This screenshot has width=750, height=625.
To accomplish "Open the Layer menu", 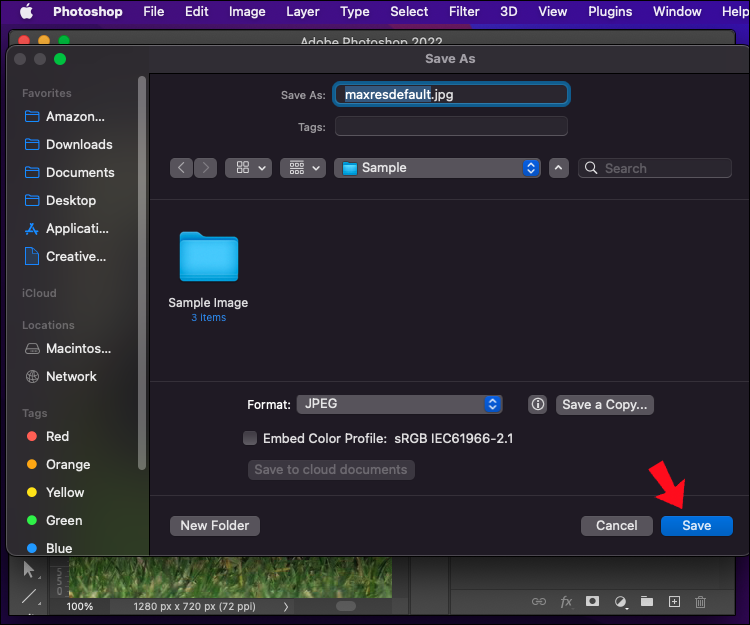I will 302,11.
